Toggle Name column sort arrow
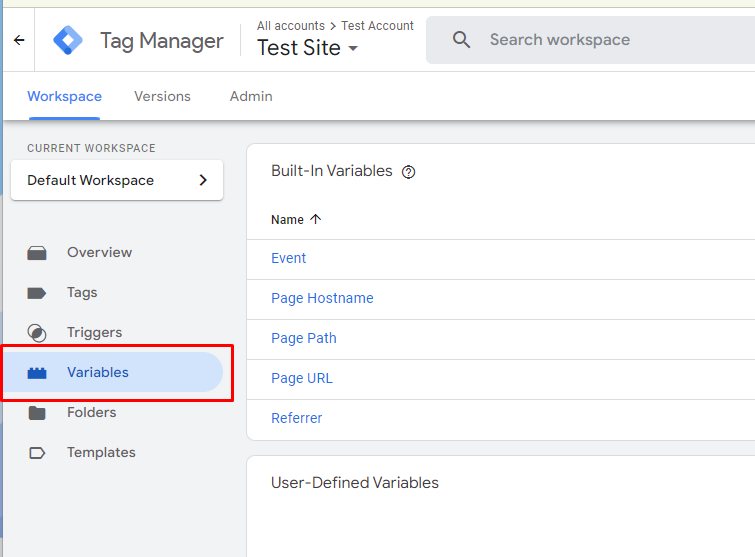The image size is (755, 557). (x=315, y=219)
